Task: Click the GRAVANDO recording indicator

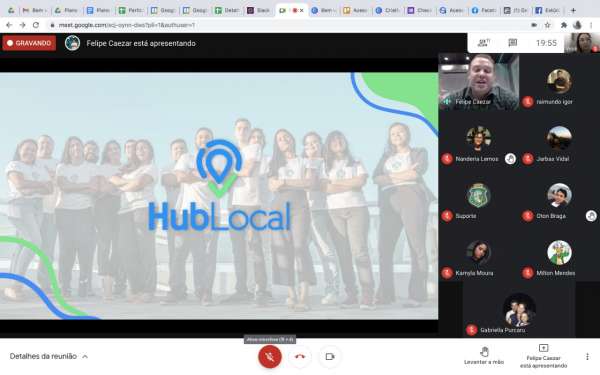Action: pyautogui.click(x=29, y=43)
